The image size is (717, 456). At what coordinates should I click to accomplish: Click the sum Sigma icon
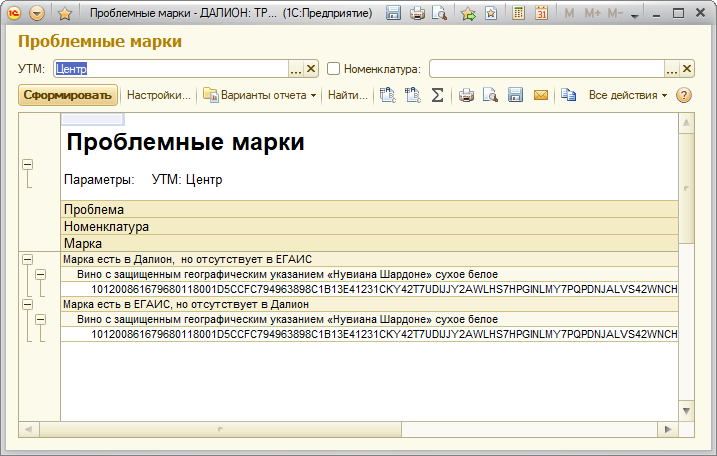(x=438, y=95)
